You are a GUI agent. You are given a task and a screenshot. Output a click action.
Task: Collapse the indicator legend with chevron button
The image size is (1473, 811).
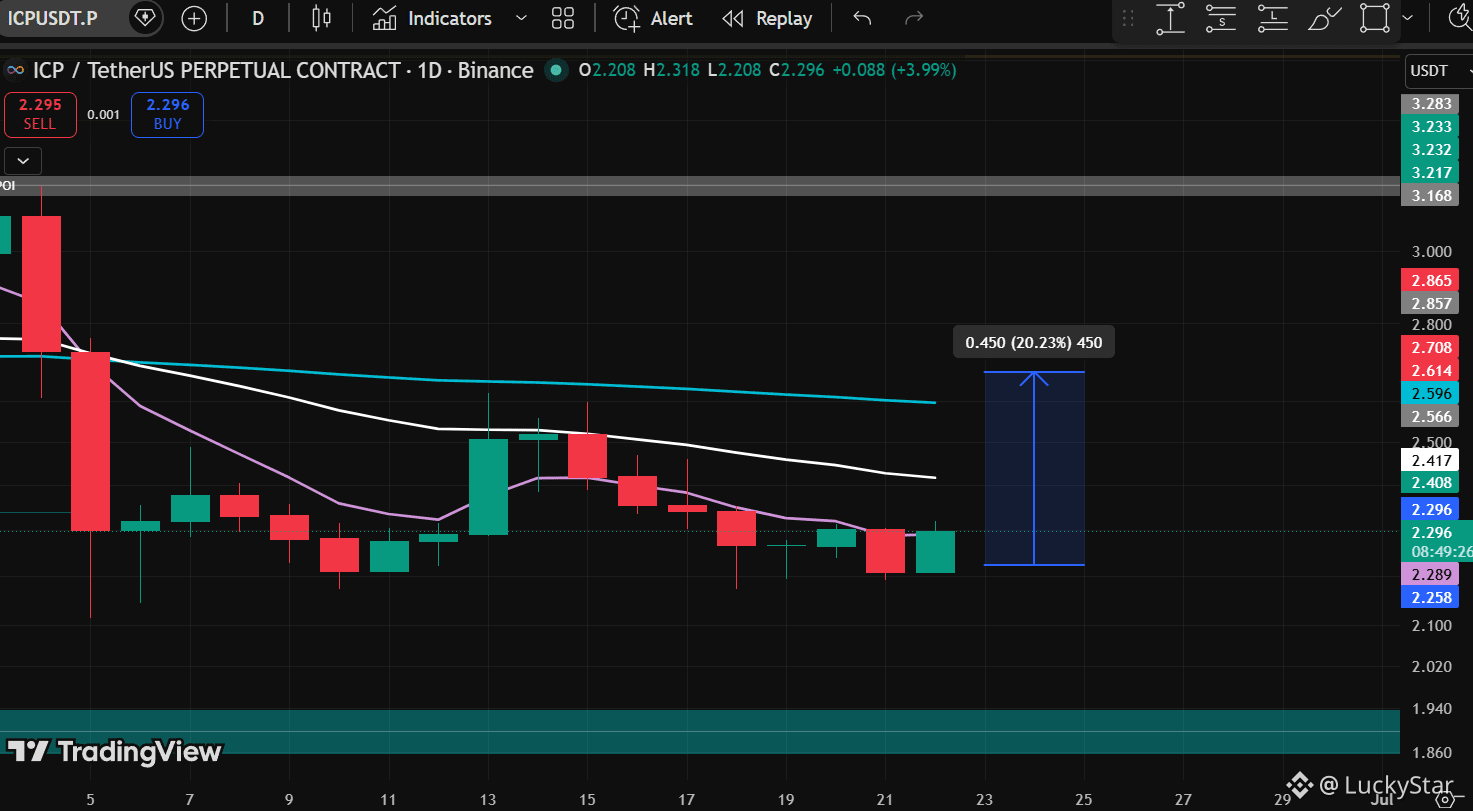tap(23, 160)
